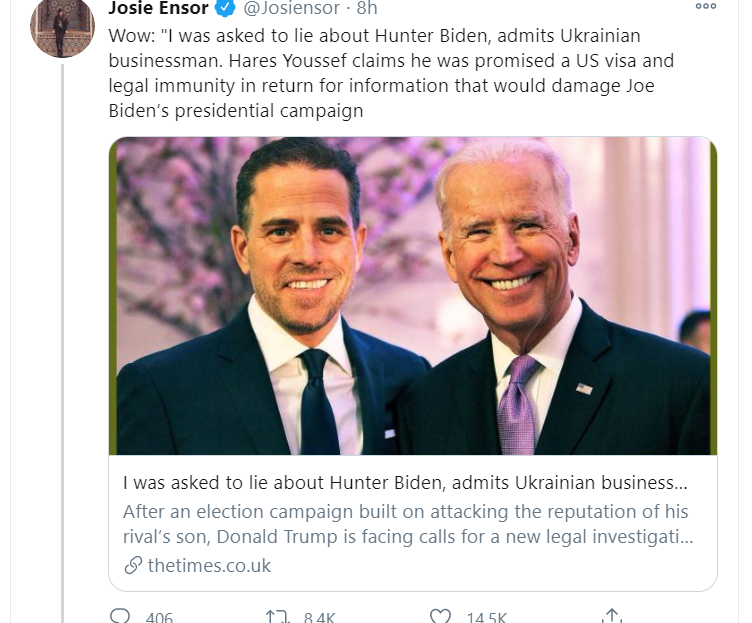Click the share arrow icon
Screen dimensions: 752x623
[612, 617]
